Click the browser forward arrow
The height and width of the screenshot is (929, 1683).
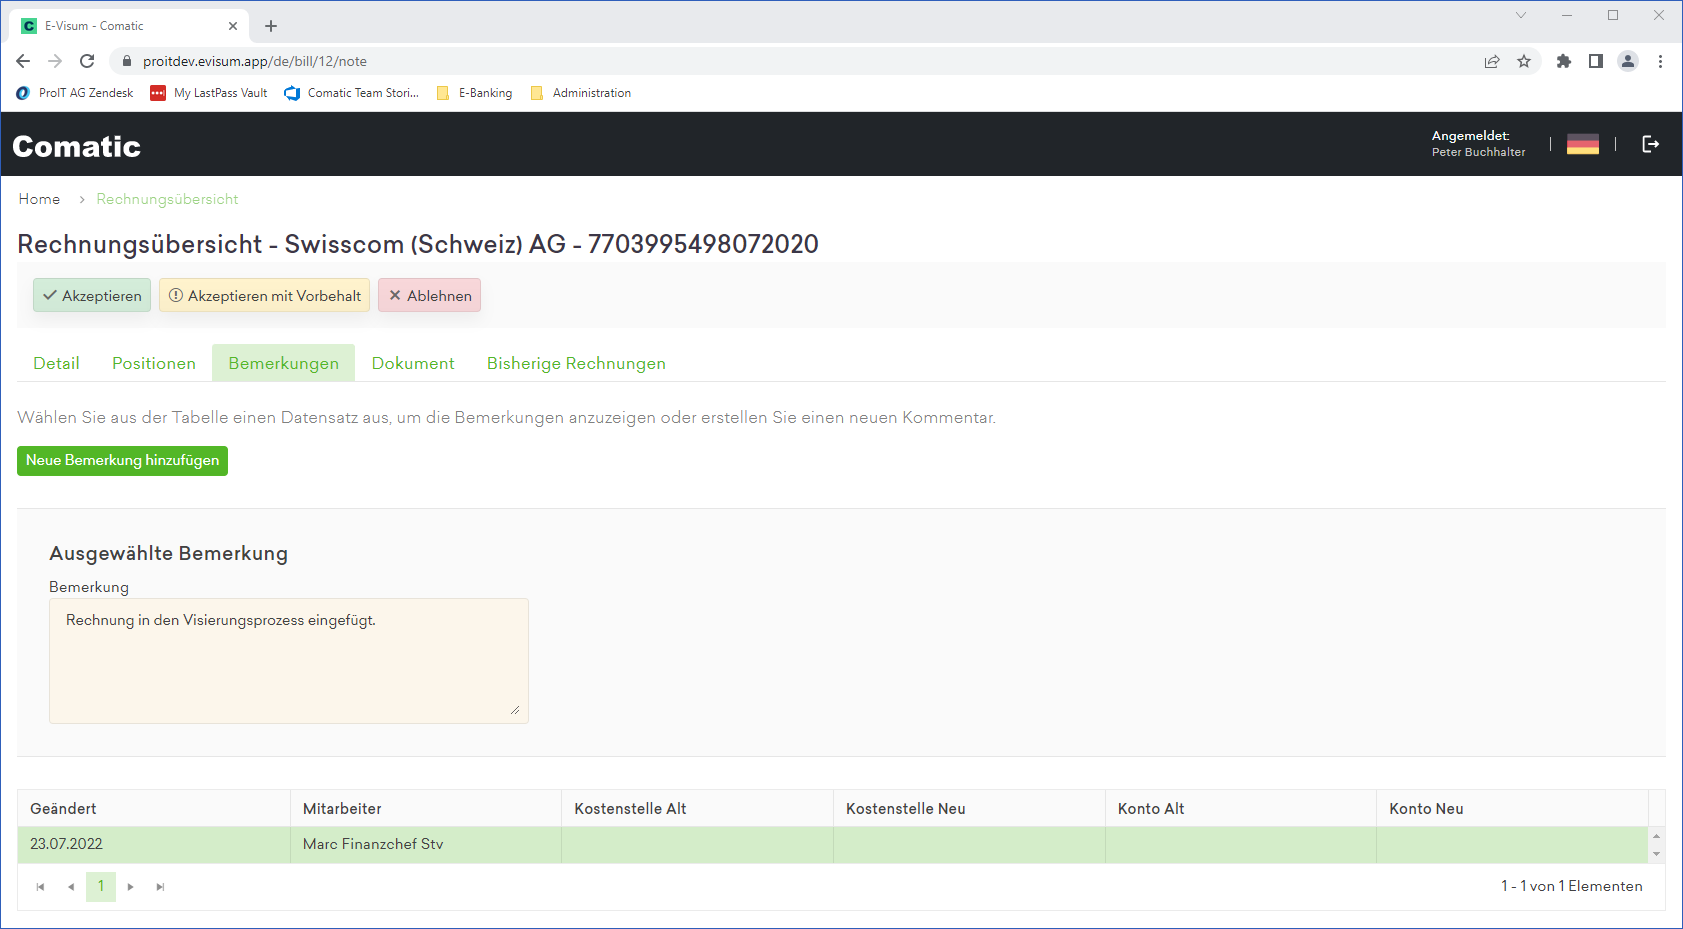point(55,61)
